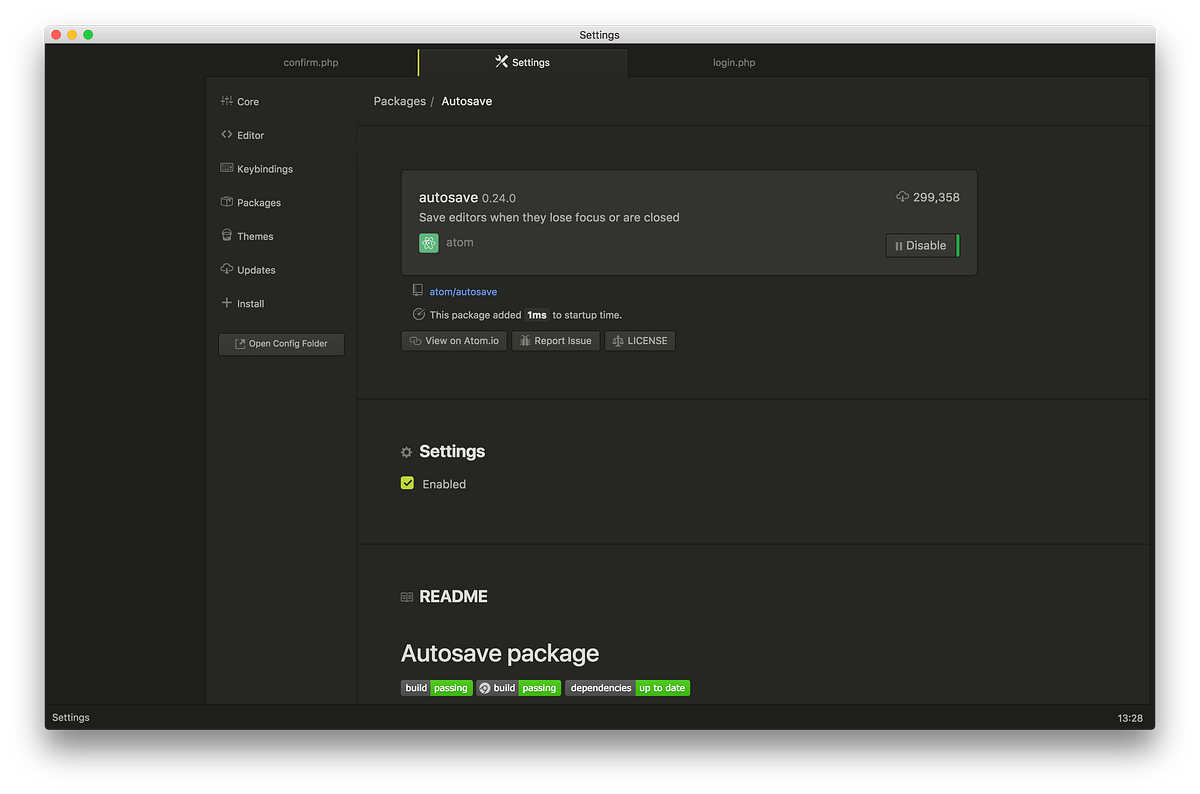
Task: Click the Install plus icon
Action: [x=227, y=303]
